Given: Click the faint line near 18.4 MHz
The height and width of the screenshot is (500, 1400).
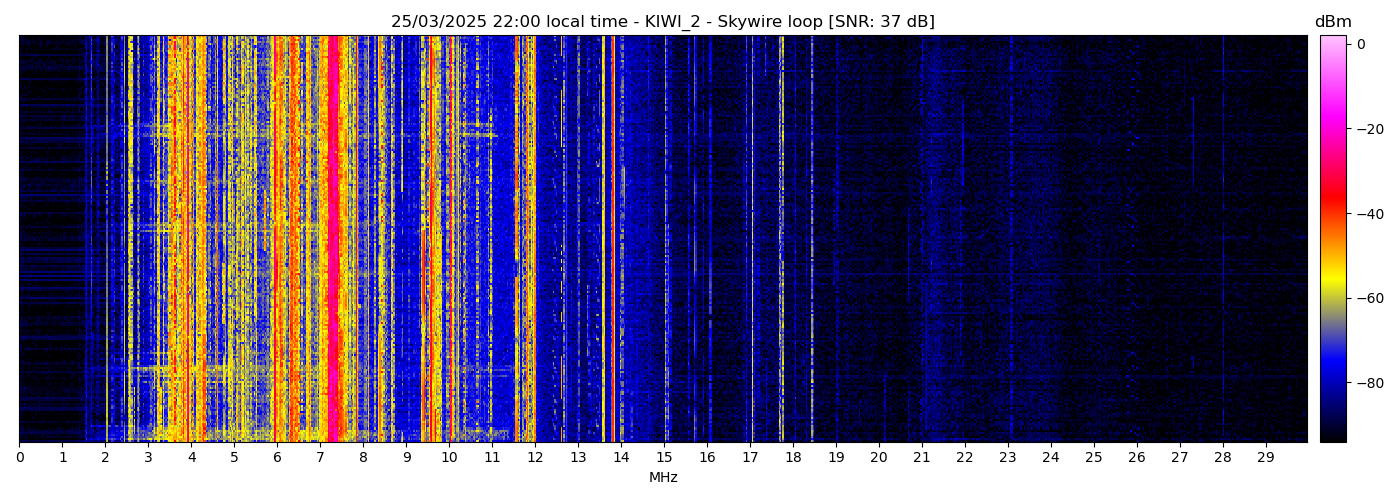Looking at the screenshot, I should (811, 240).
